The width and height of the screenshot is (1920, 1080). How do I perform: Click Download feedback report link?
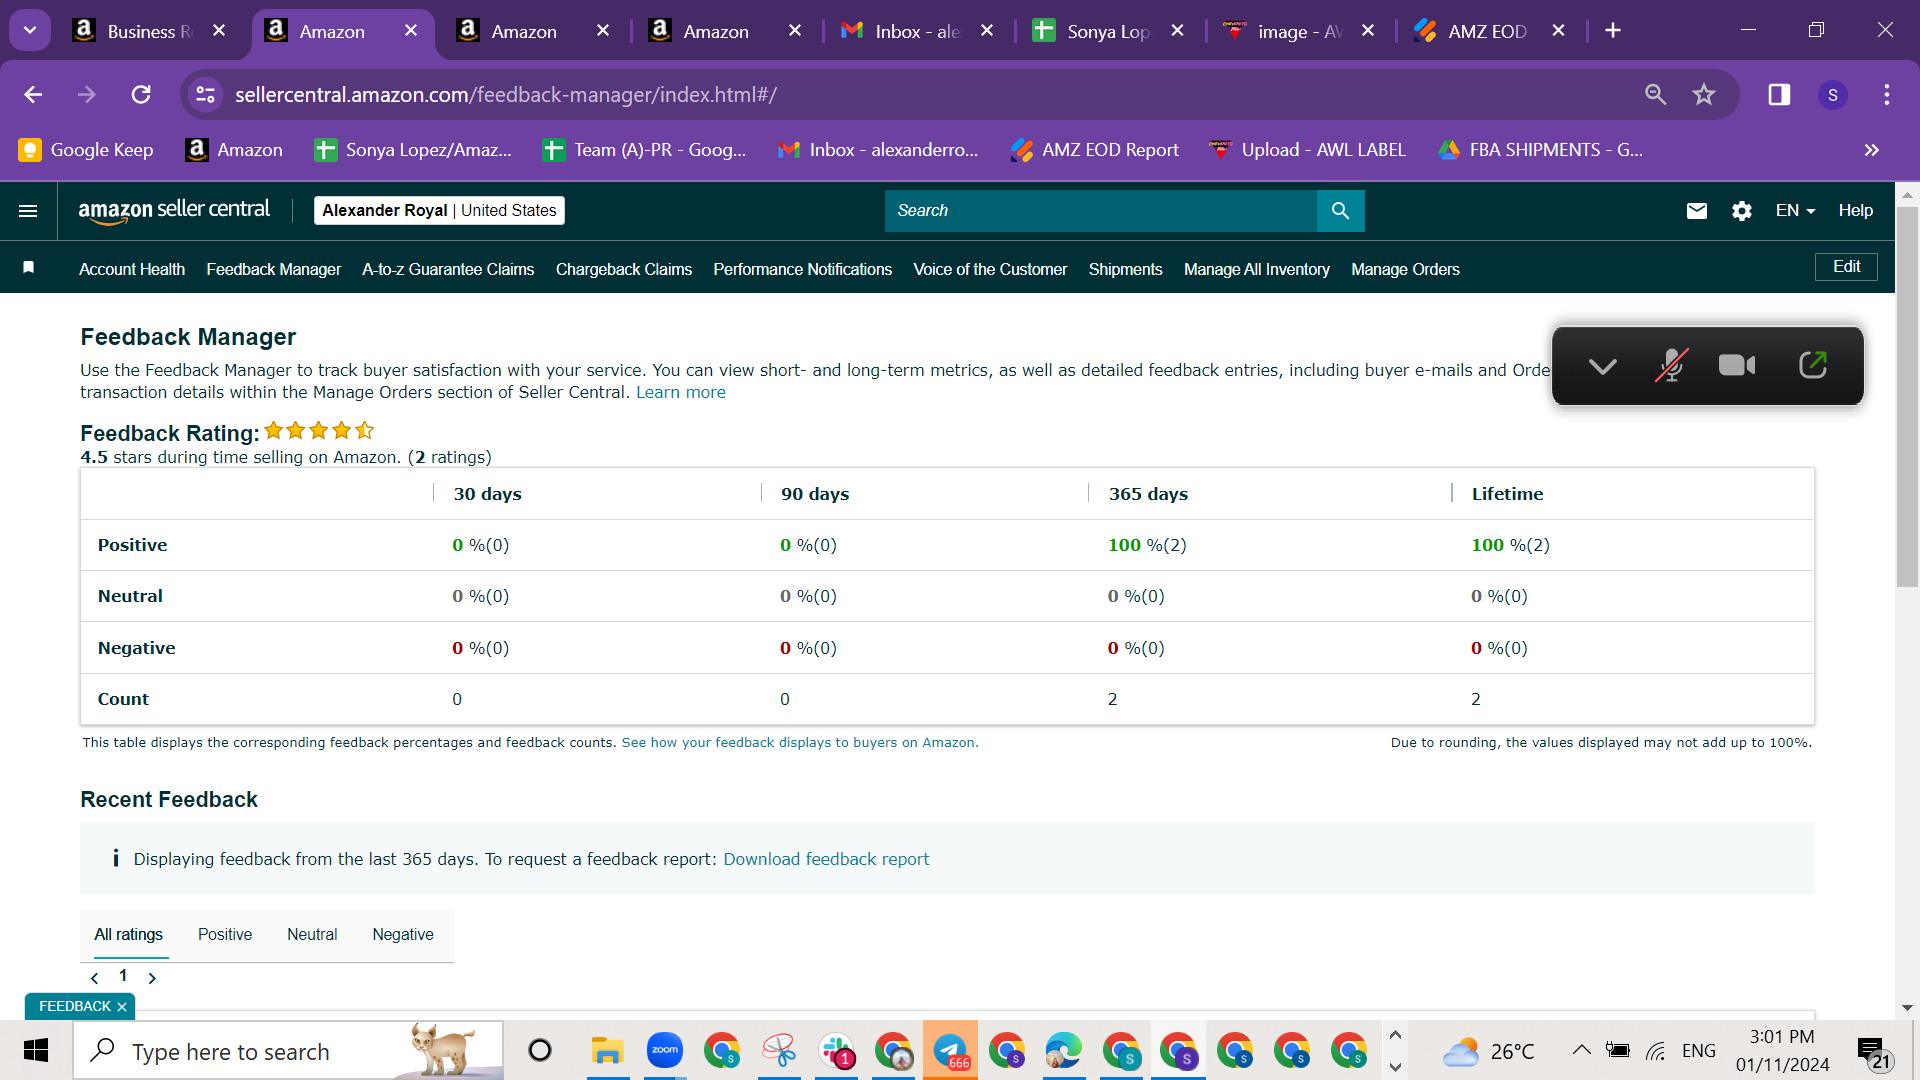pyautogui.click(x=826, y=860)
